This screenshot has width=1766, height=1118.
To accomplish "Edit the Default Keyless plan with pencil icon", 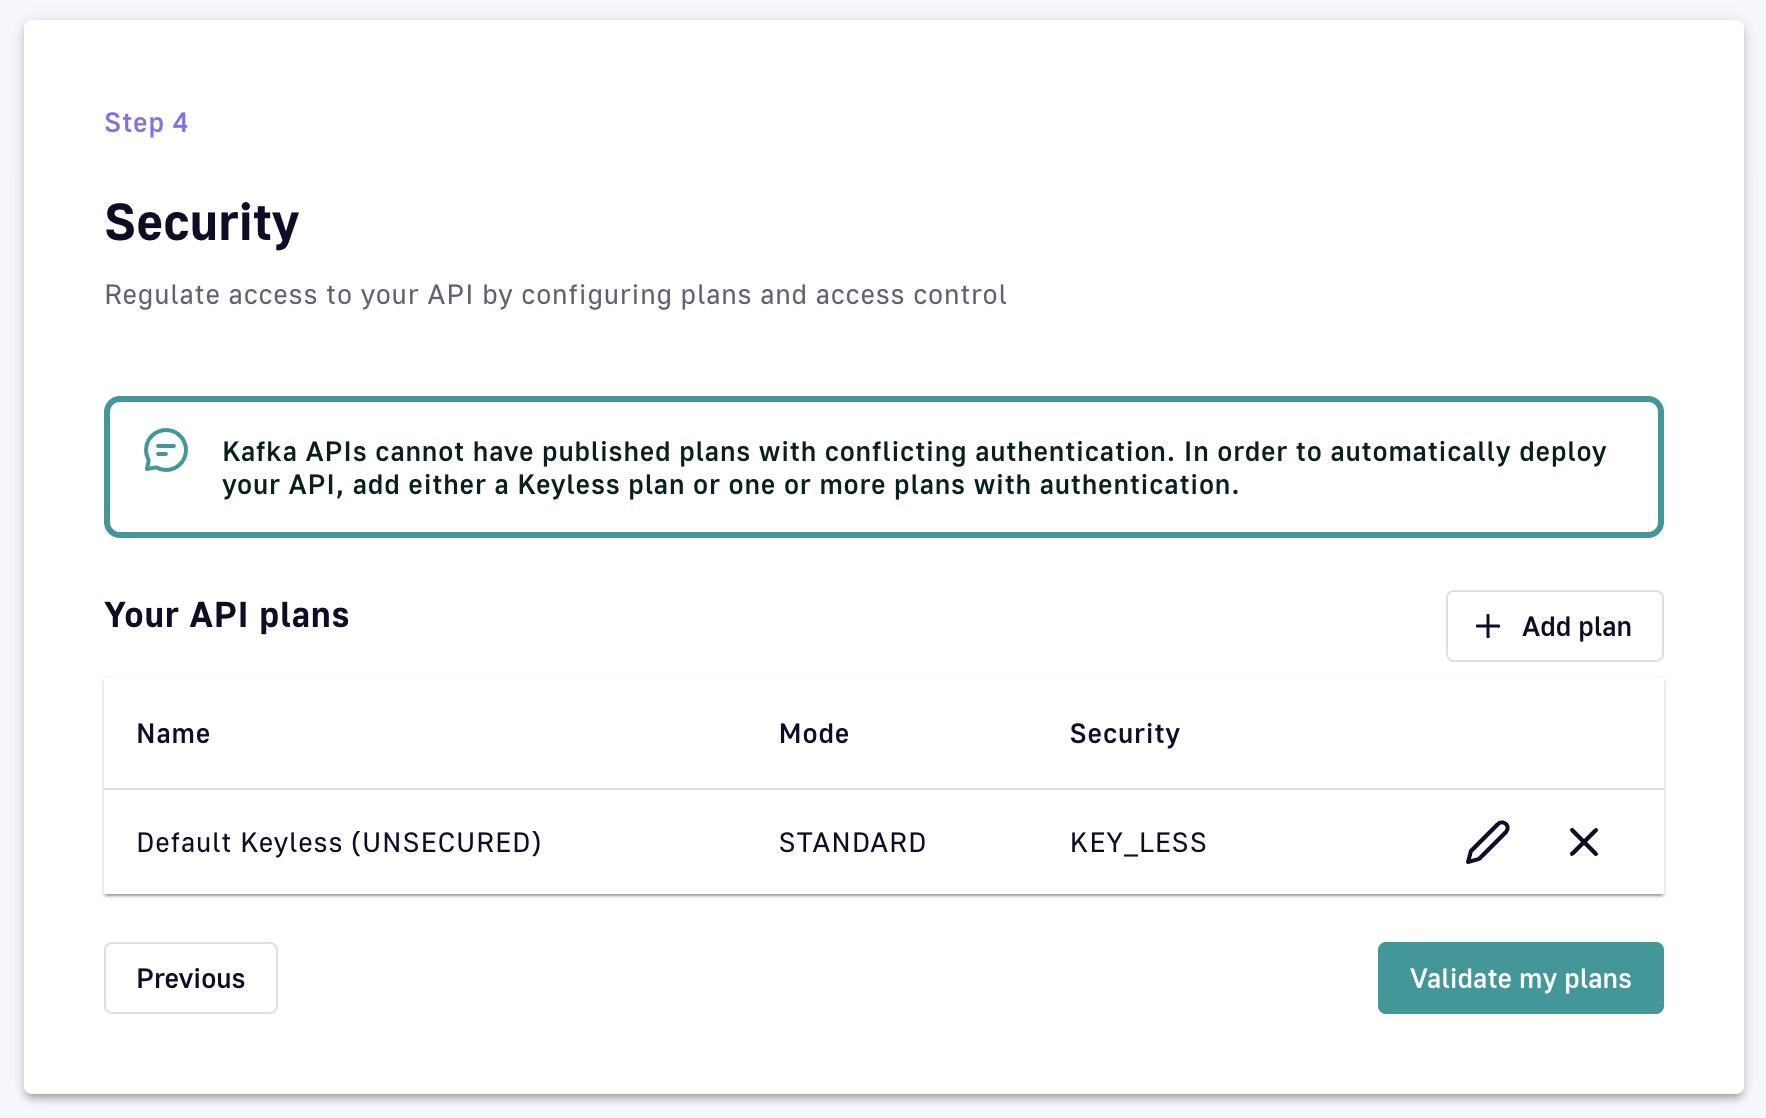I will point(1487,842).
